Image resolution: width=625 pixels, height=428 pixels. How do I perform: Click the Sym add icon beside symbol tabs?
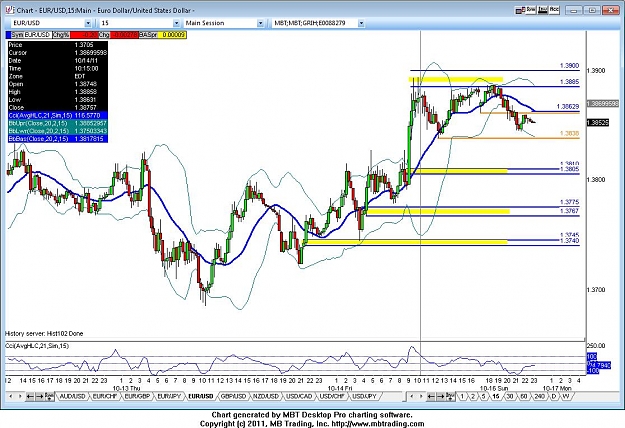pos(49,396)
